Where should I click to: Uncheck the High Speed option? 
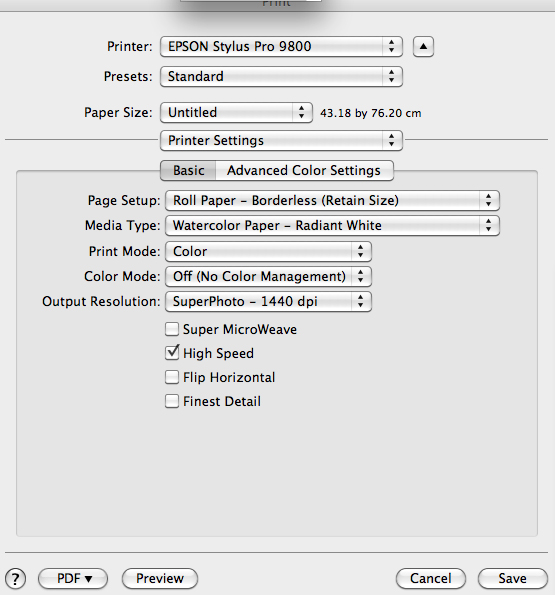[172, 353]
